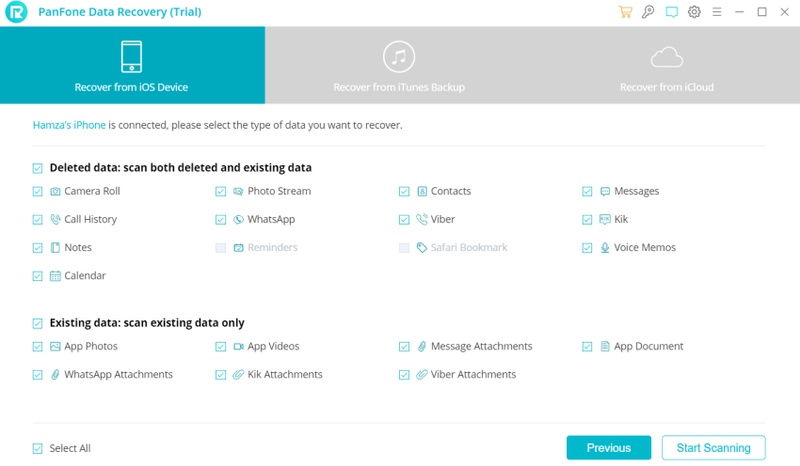The image size is (800, 466).
Task: Click the Viber Attachments paperclip icon
Action: [421, 375]
